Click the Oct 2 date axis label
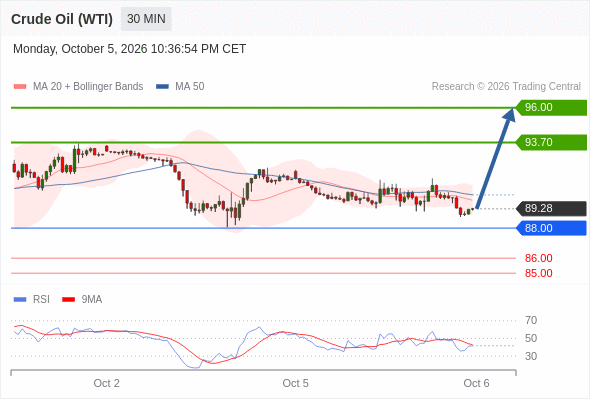Viewport: 590px width, 400px height. click(106, 383)
